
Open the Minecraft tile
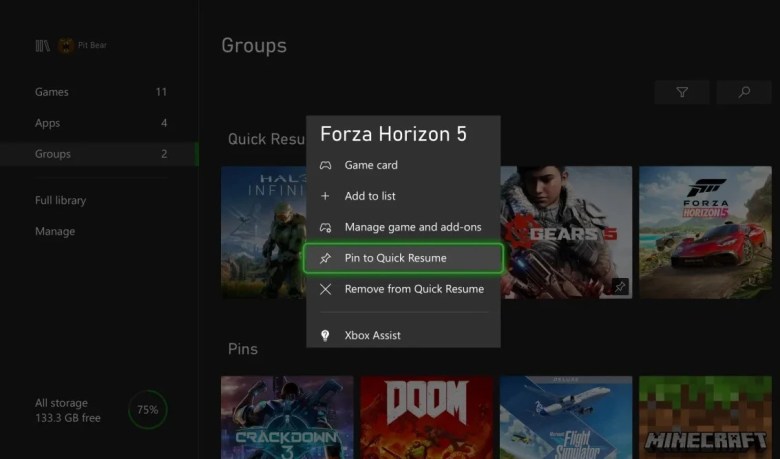pyautogui.click(x=705, y=417)
